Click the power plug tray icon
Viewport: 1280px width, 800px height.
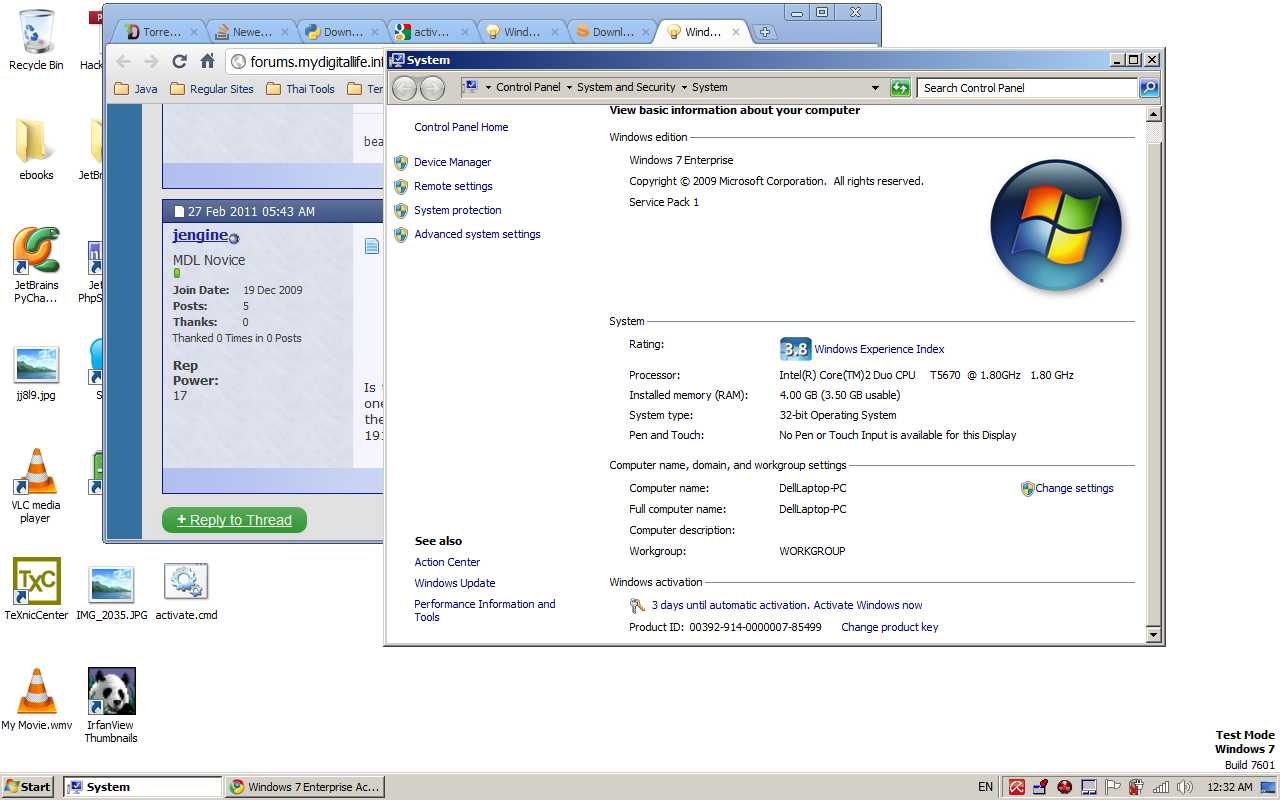click(1137, 787)
